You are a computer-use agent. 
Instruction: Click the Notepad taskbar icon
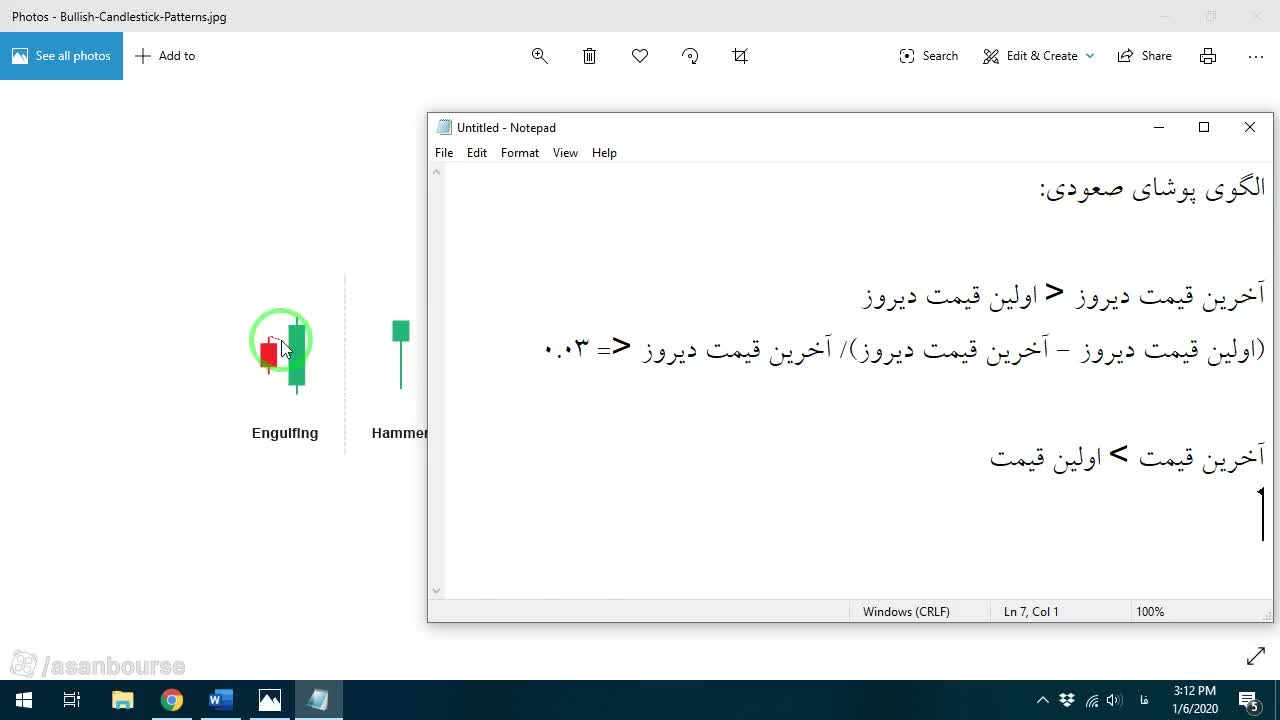pos(319,700)
